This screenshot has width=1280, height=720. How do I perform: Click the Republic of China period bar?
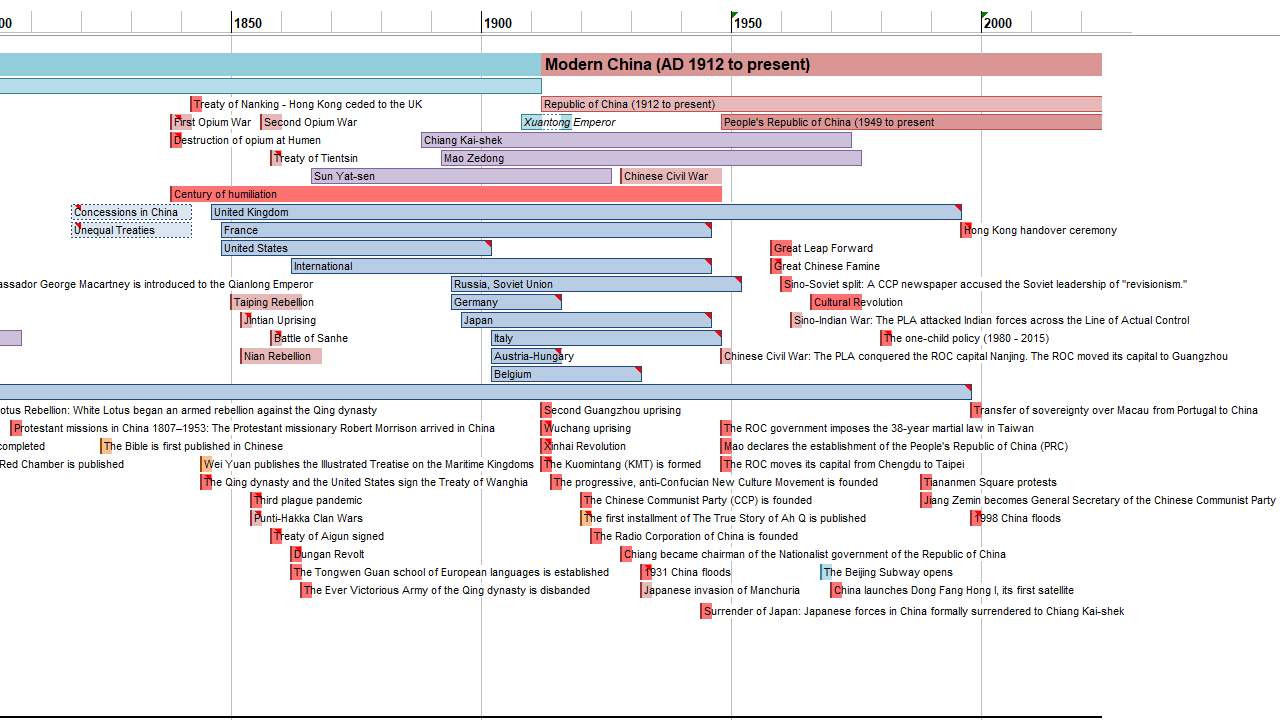(820, 104)
